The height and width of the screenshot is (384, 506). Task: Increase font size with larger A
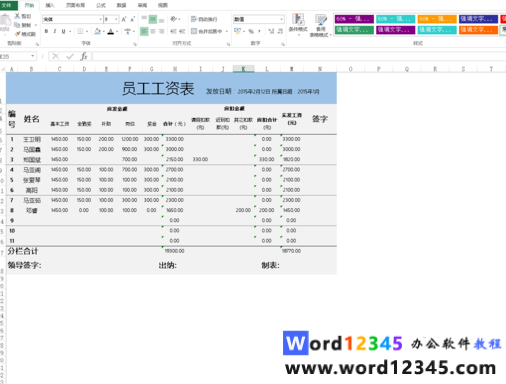[x=124, y=19]
